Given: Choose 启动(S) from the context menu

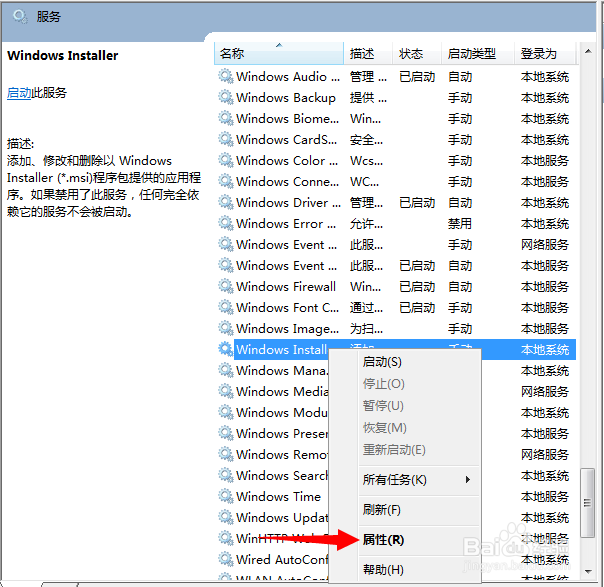Looking at the screenshot, I should pos(419,362).
